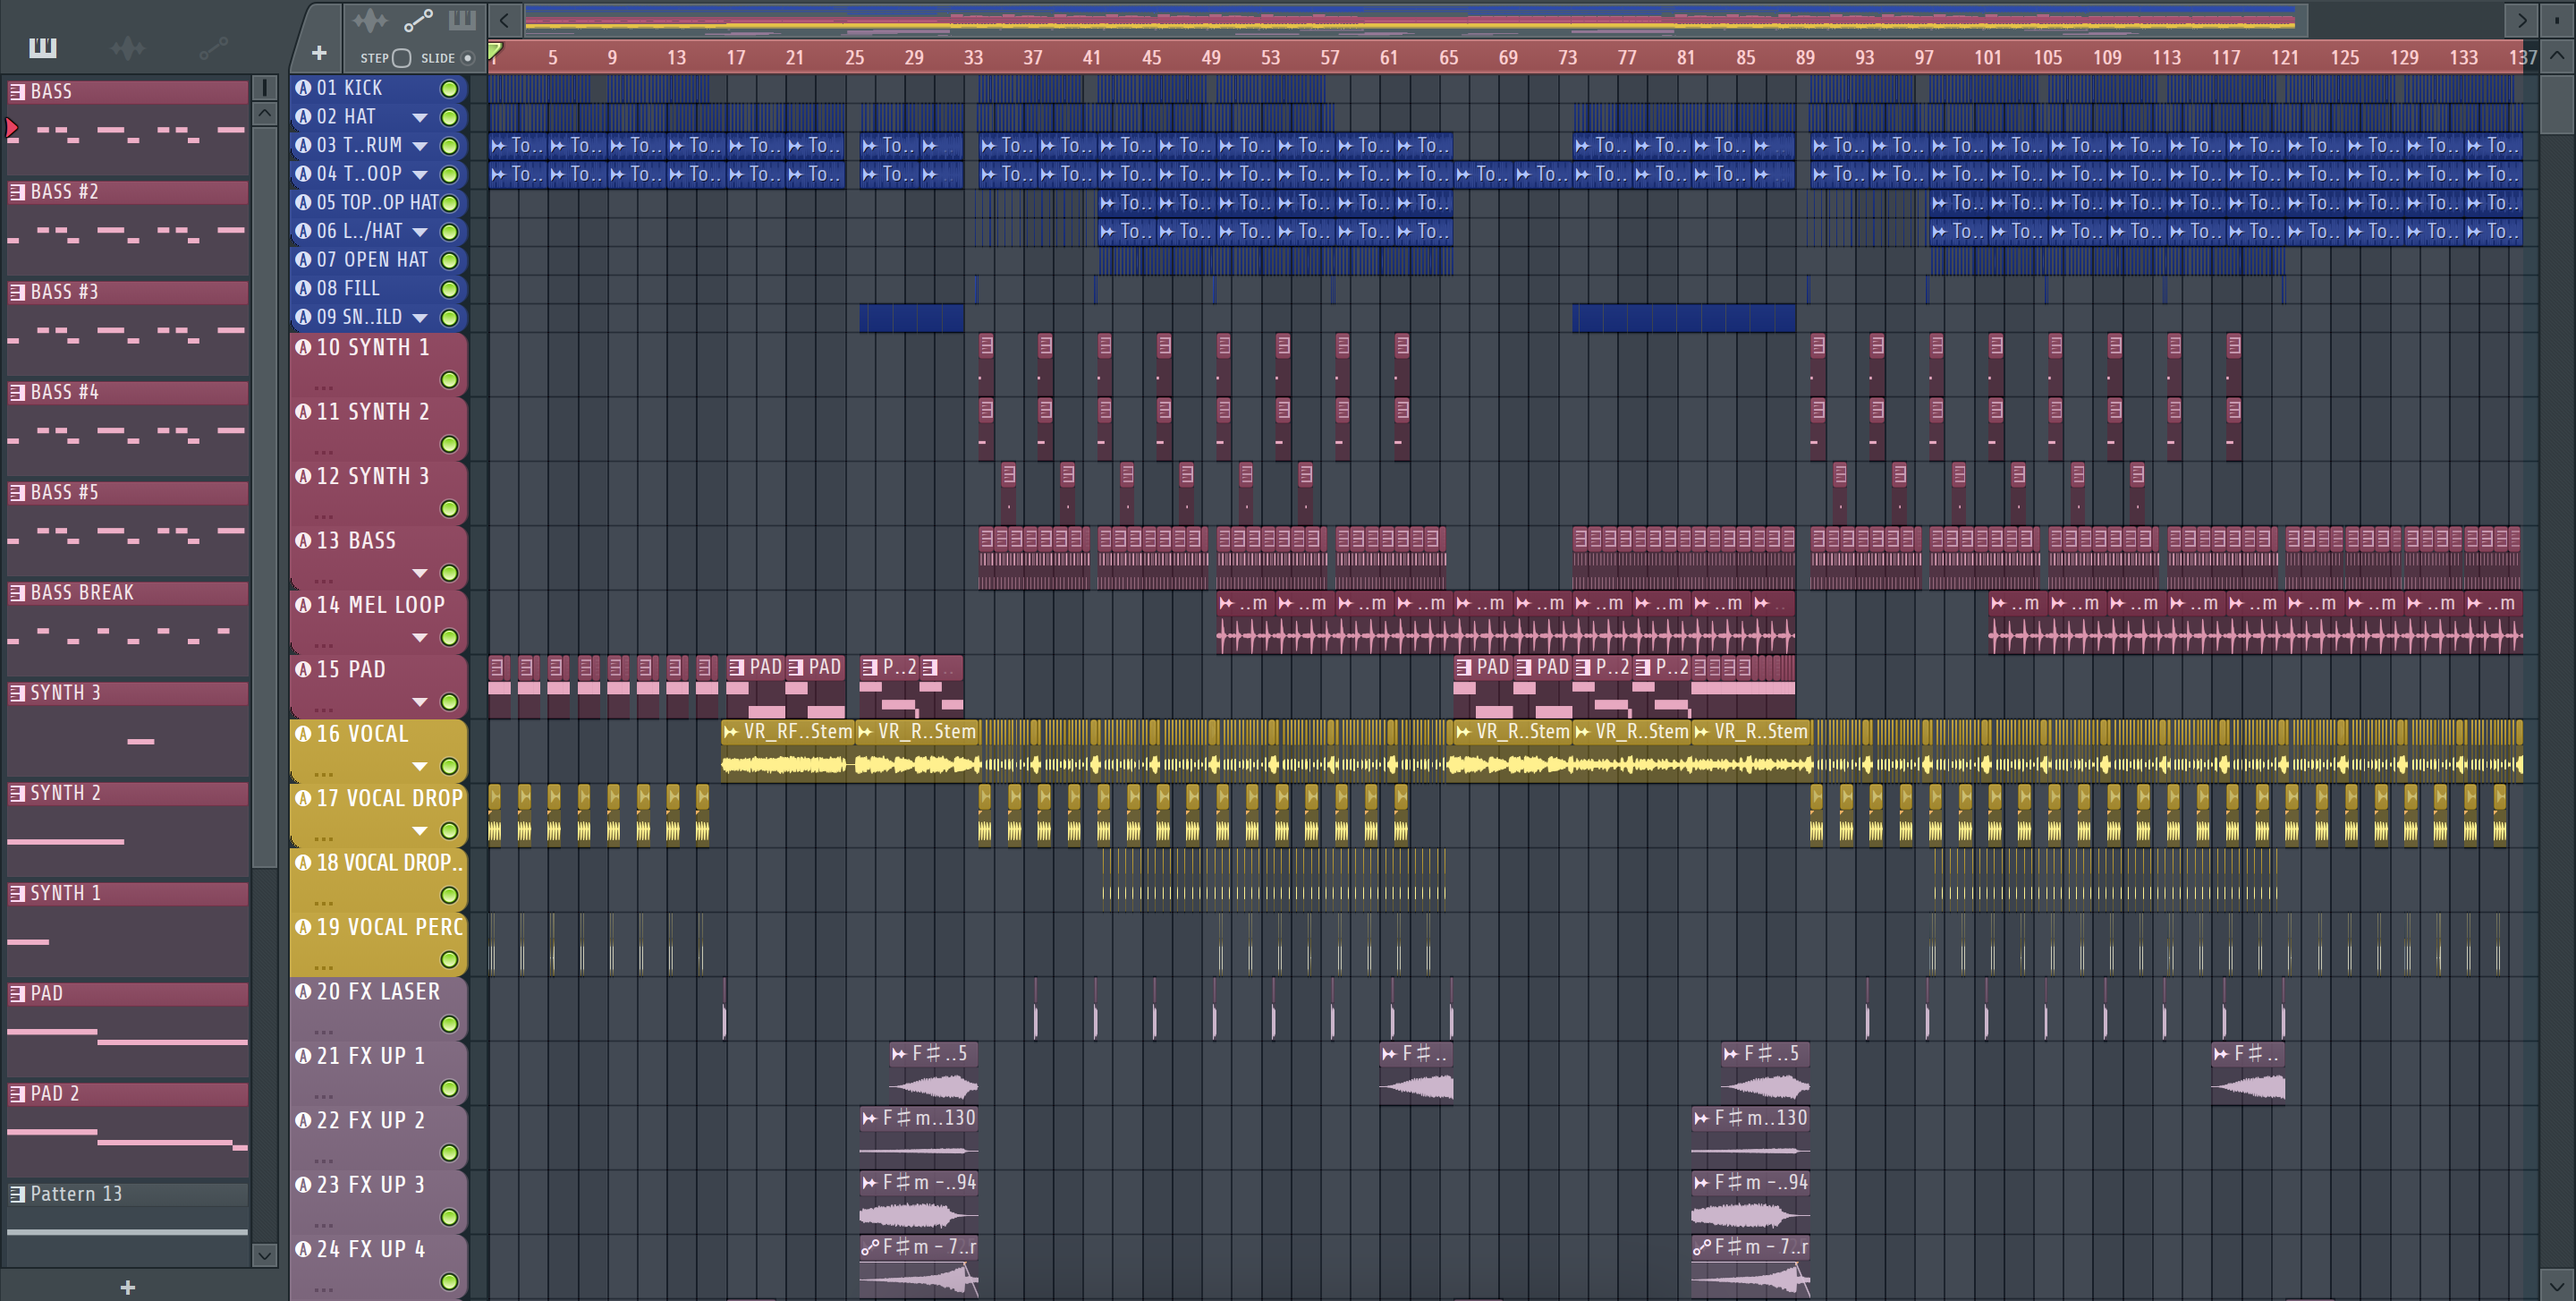Click the BASS pattern piano roll icon
2576x1301 pixels.
pyautogui.click(x=17, y=92)
